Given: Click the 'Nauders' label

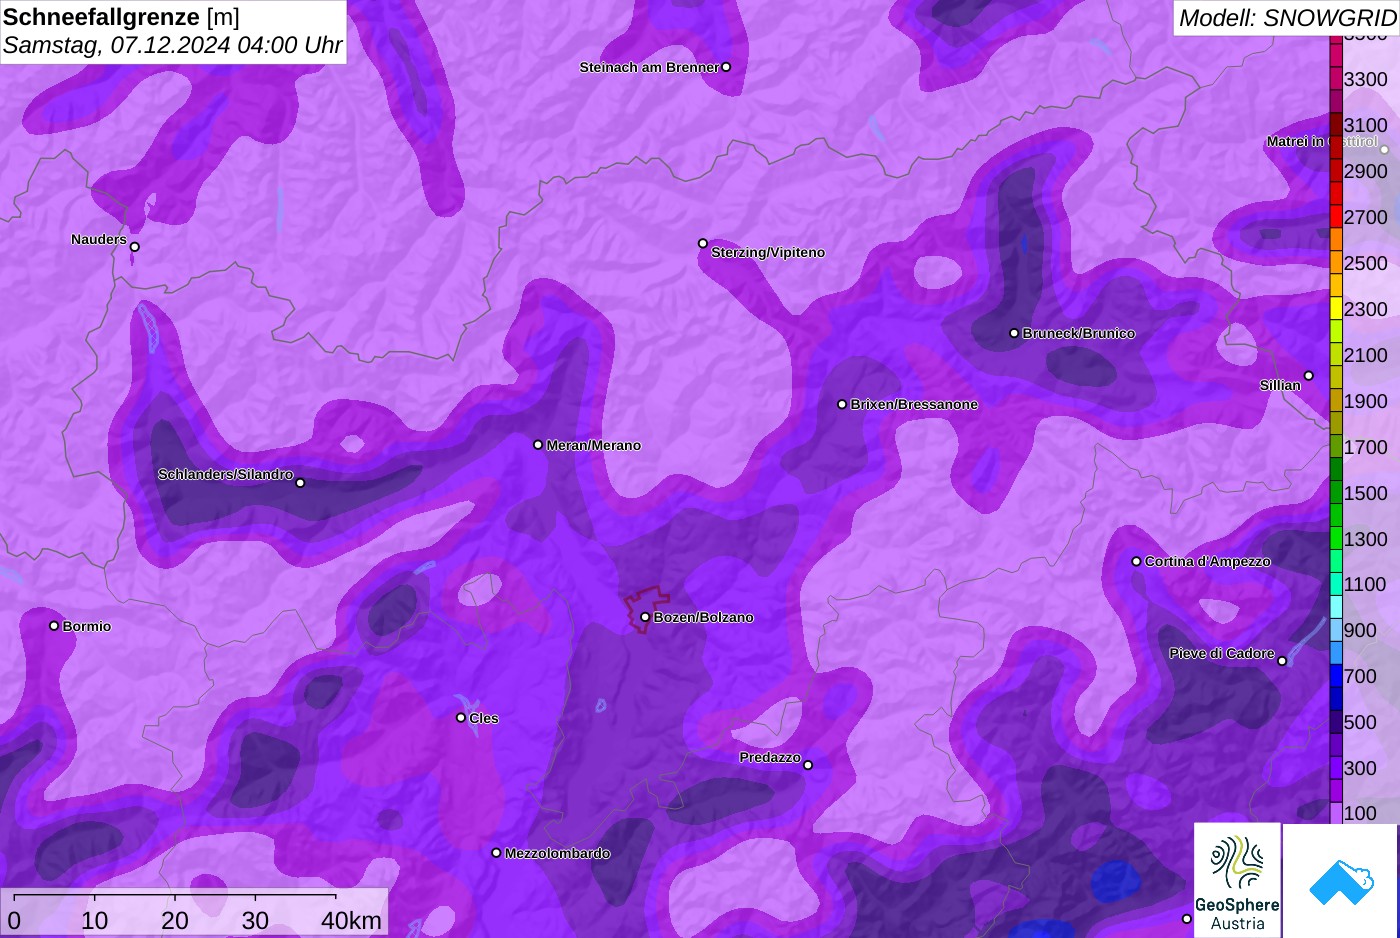Looking at the screenshot, I should click(x=99, y=239).
